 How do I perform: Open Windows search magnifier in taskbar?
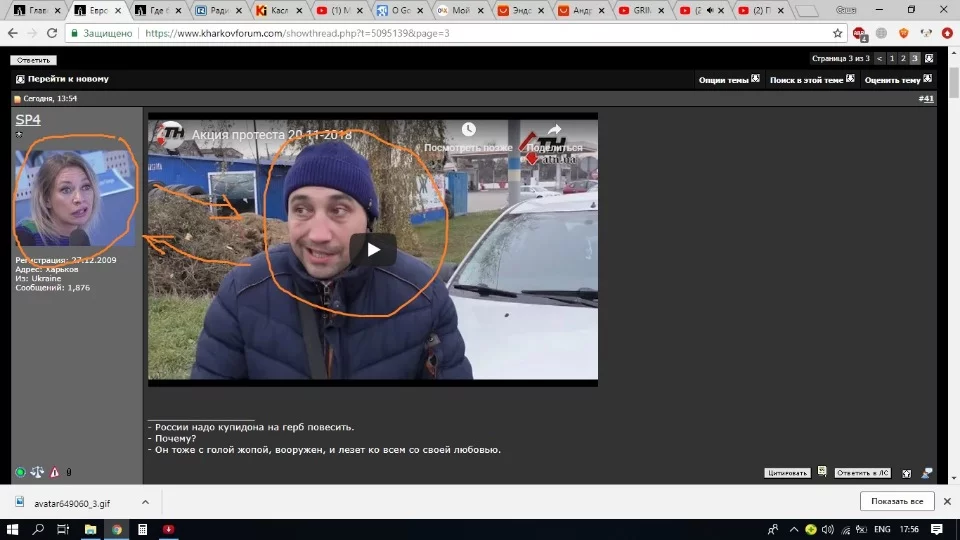[x=38, y=529]
